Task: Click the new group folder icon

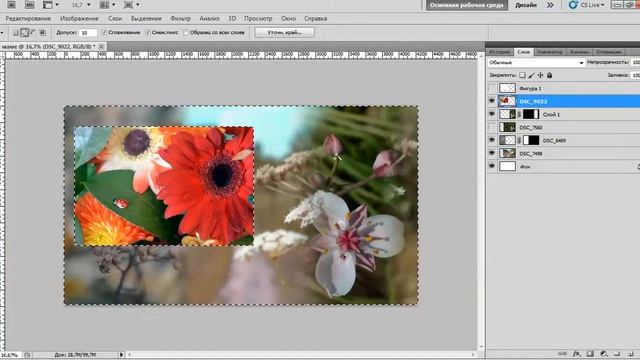Action: [617, 354]
